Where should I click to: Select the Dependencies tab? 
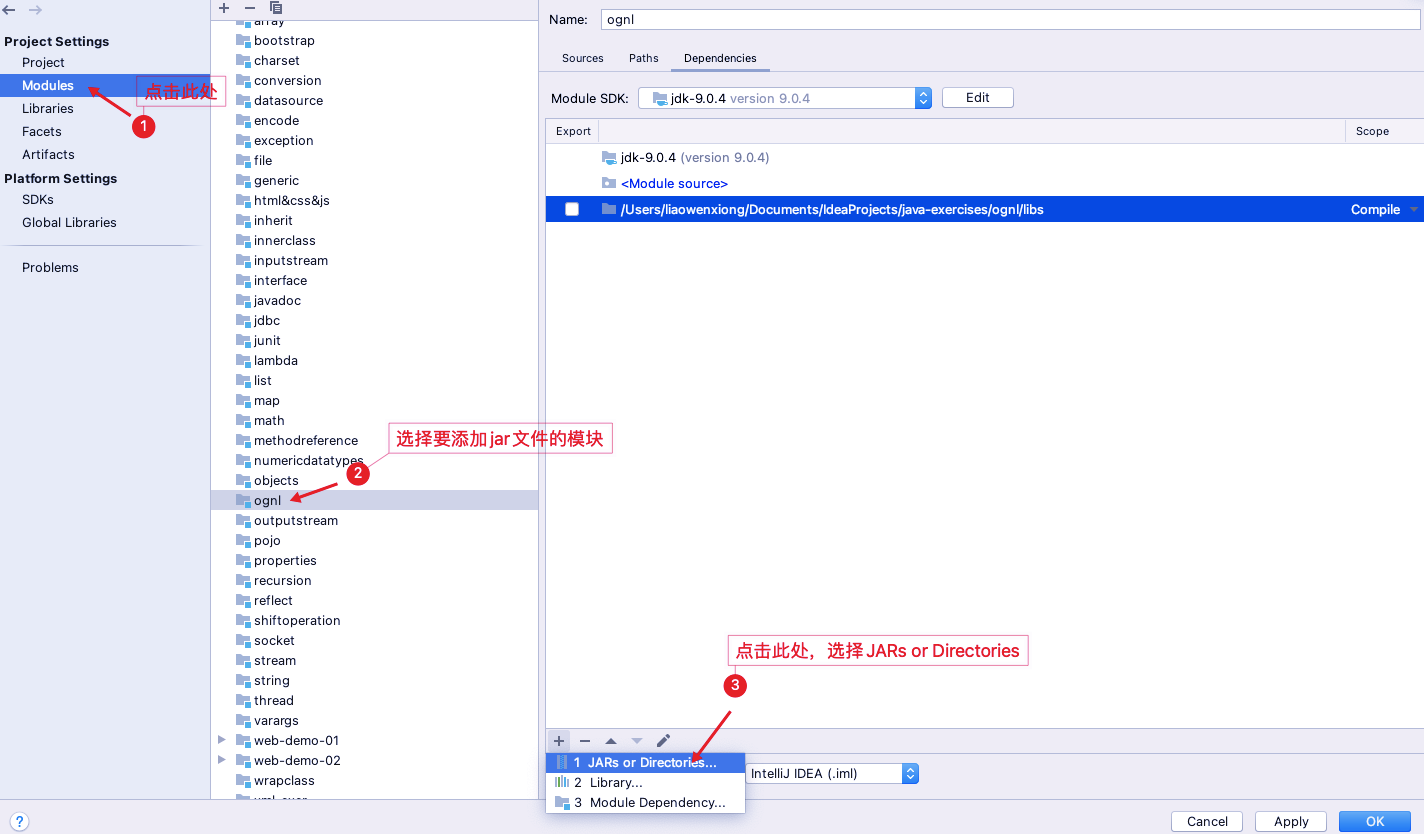pyautogui.click(x=720, y=58)
